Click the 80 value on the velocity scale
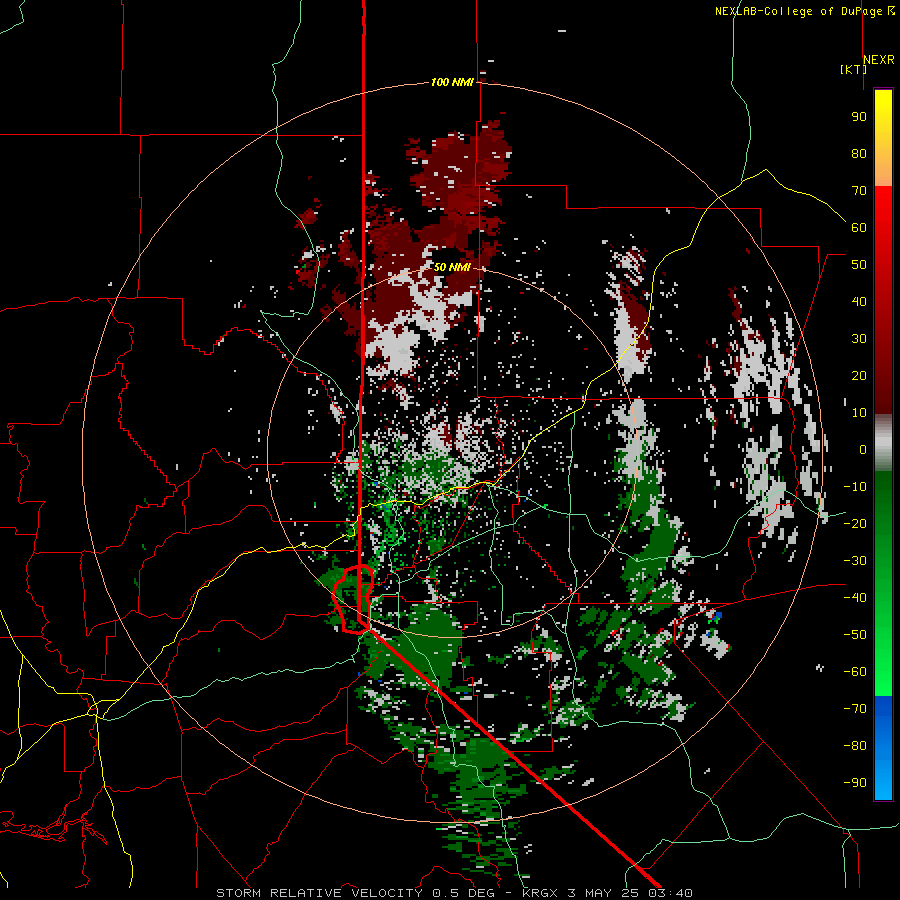Image resolution: width=900 pixels, height=900 pixels. click(x=859, y=153)
